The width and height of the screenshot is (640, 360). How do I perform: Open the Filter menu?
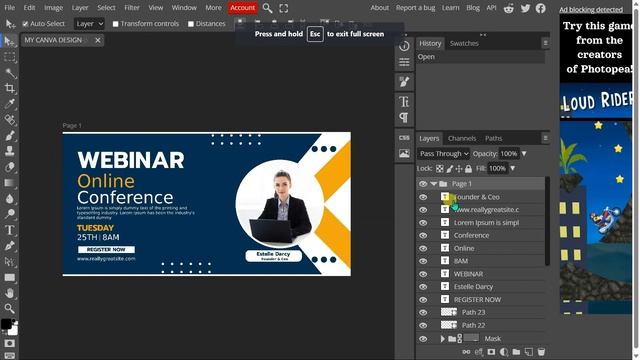pos(132,8)
